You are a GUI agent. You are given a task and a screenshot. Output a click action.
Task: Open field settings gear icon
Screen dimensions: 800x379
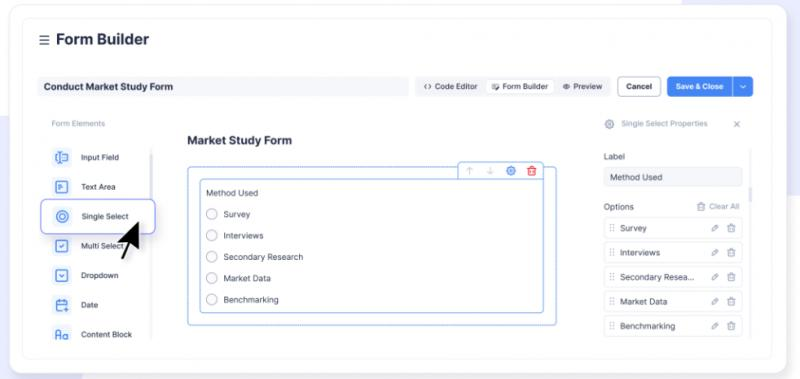pos(511,171)
